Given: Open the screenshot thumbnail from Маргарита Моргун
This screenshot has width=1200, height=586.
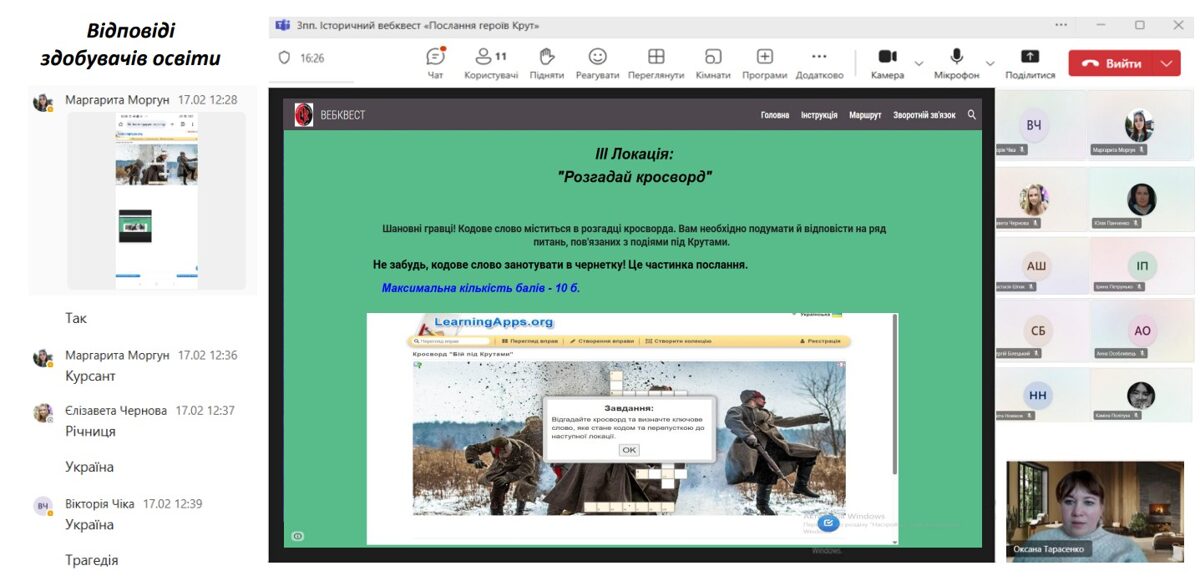Looking at the screenshot, I should click(156, 200).
